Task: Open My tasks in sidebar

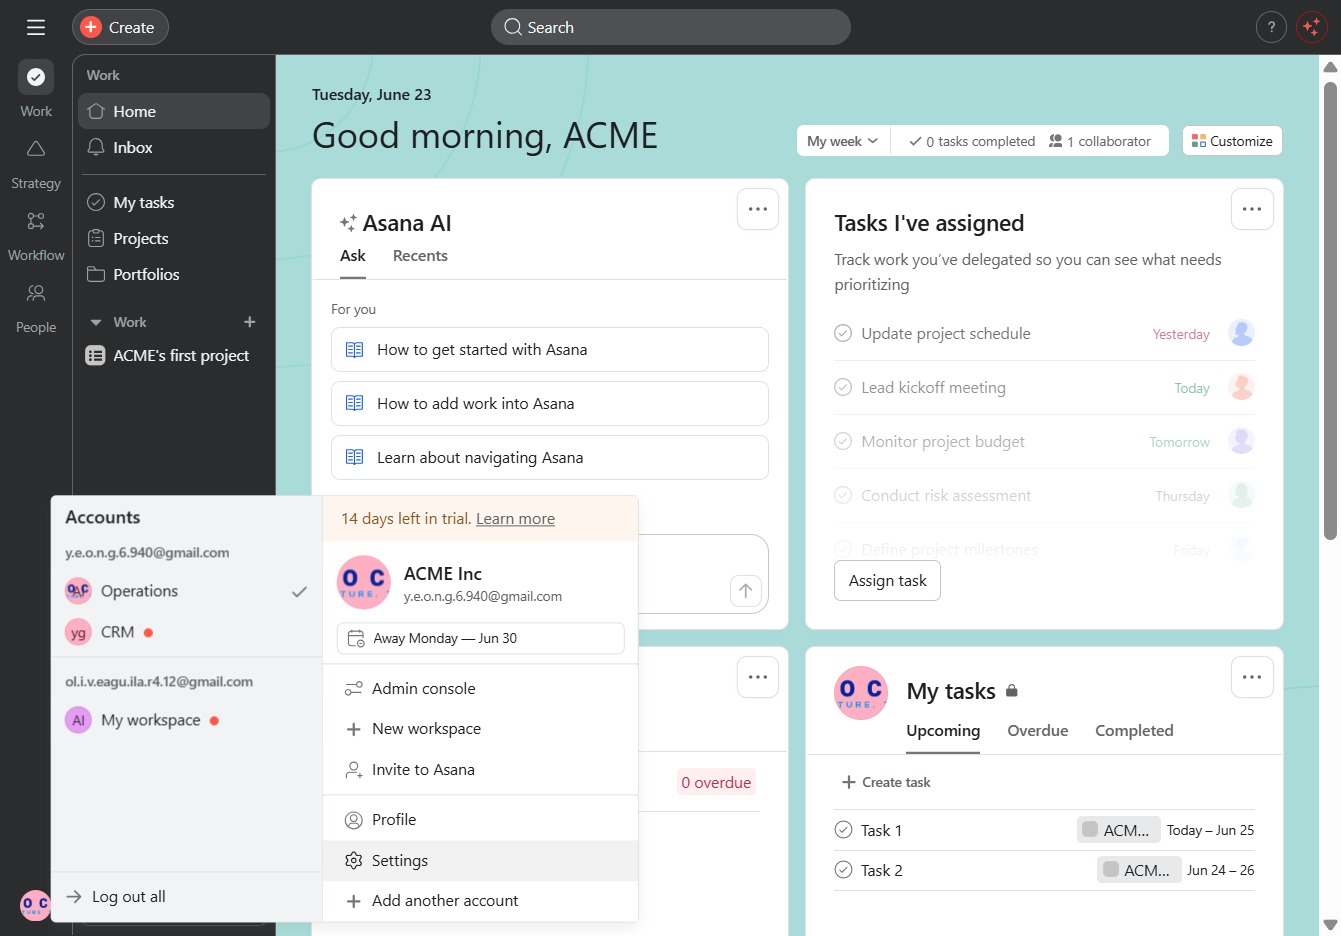Action: [174, 202]
